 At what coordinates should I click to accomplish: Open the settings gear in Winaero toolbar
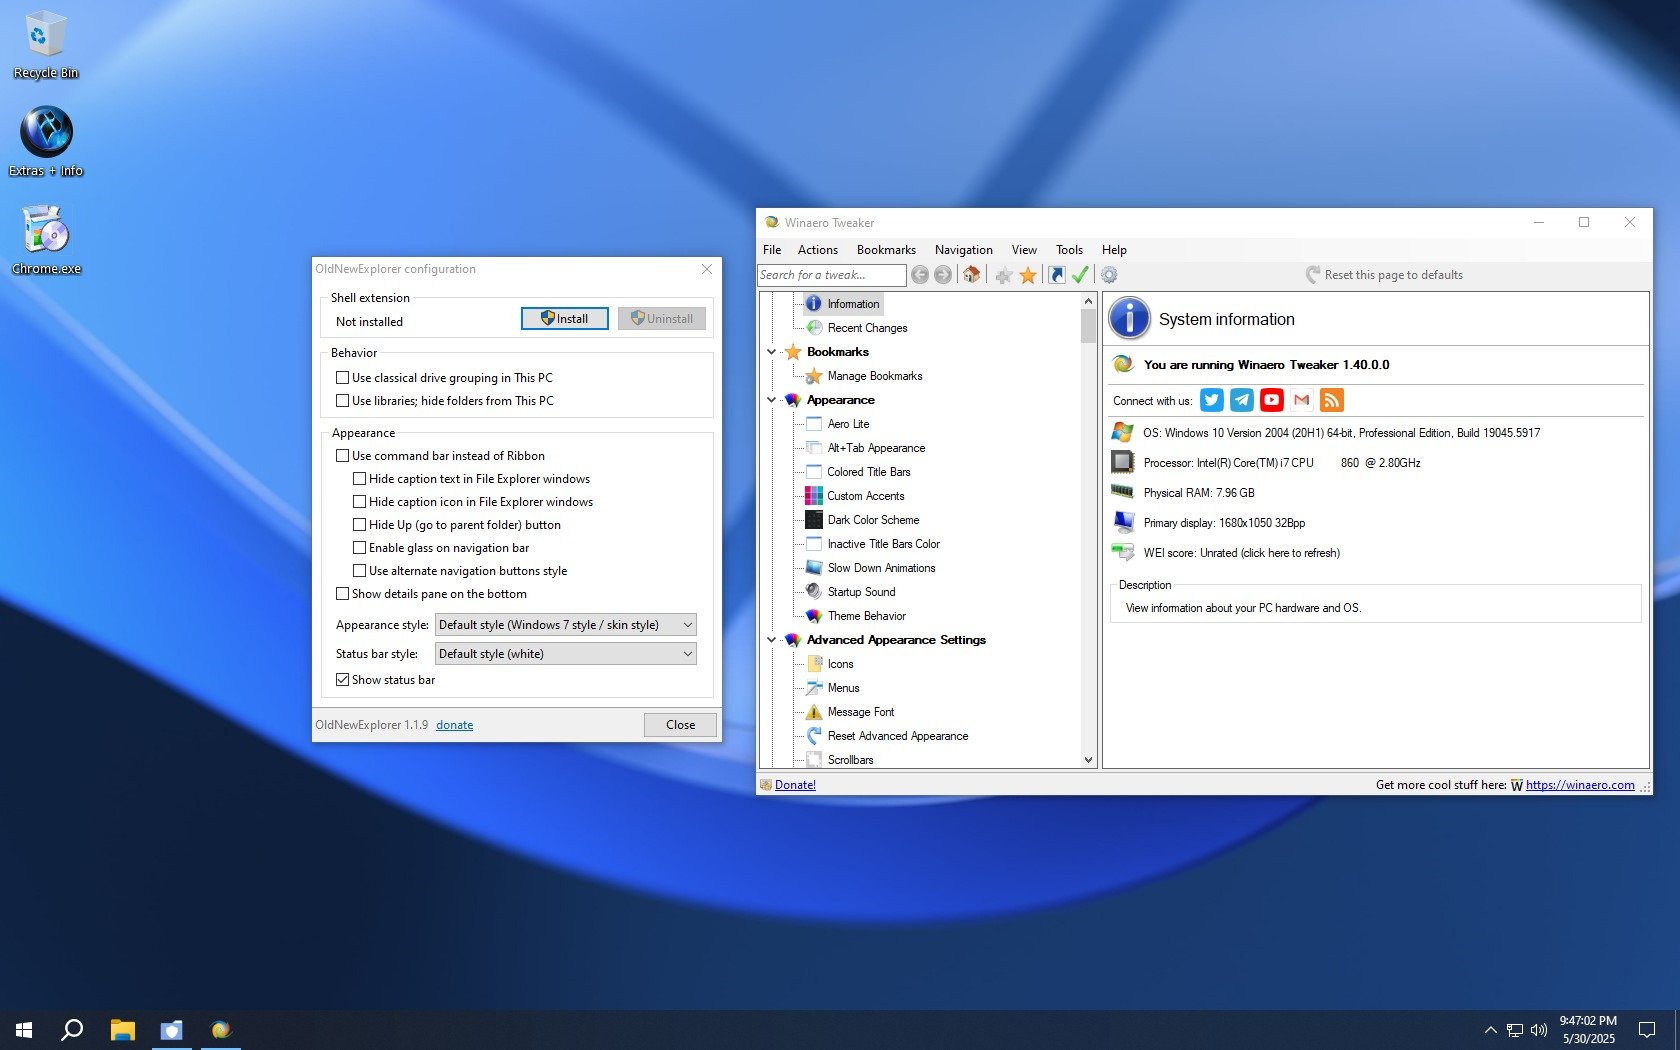point(1109,275)
